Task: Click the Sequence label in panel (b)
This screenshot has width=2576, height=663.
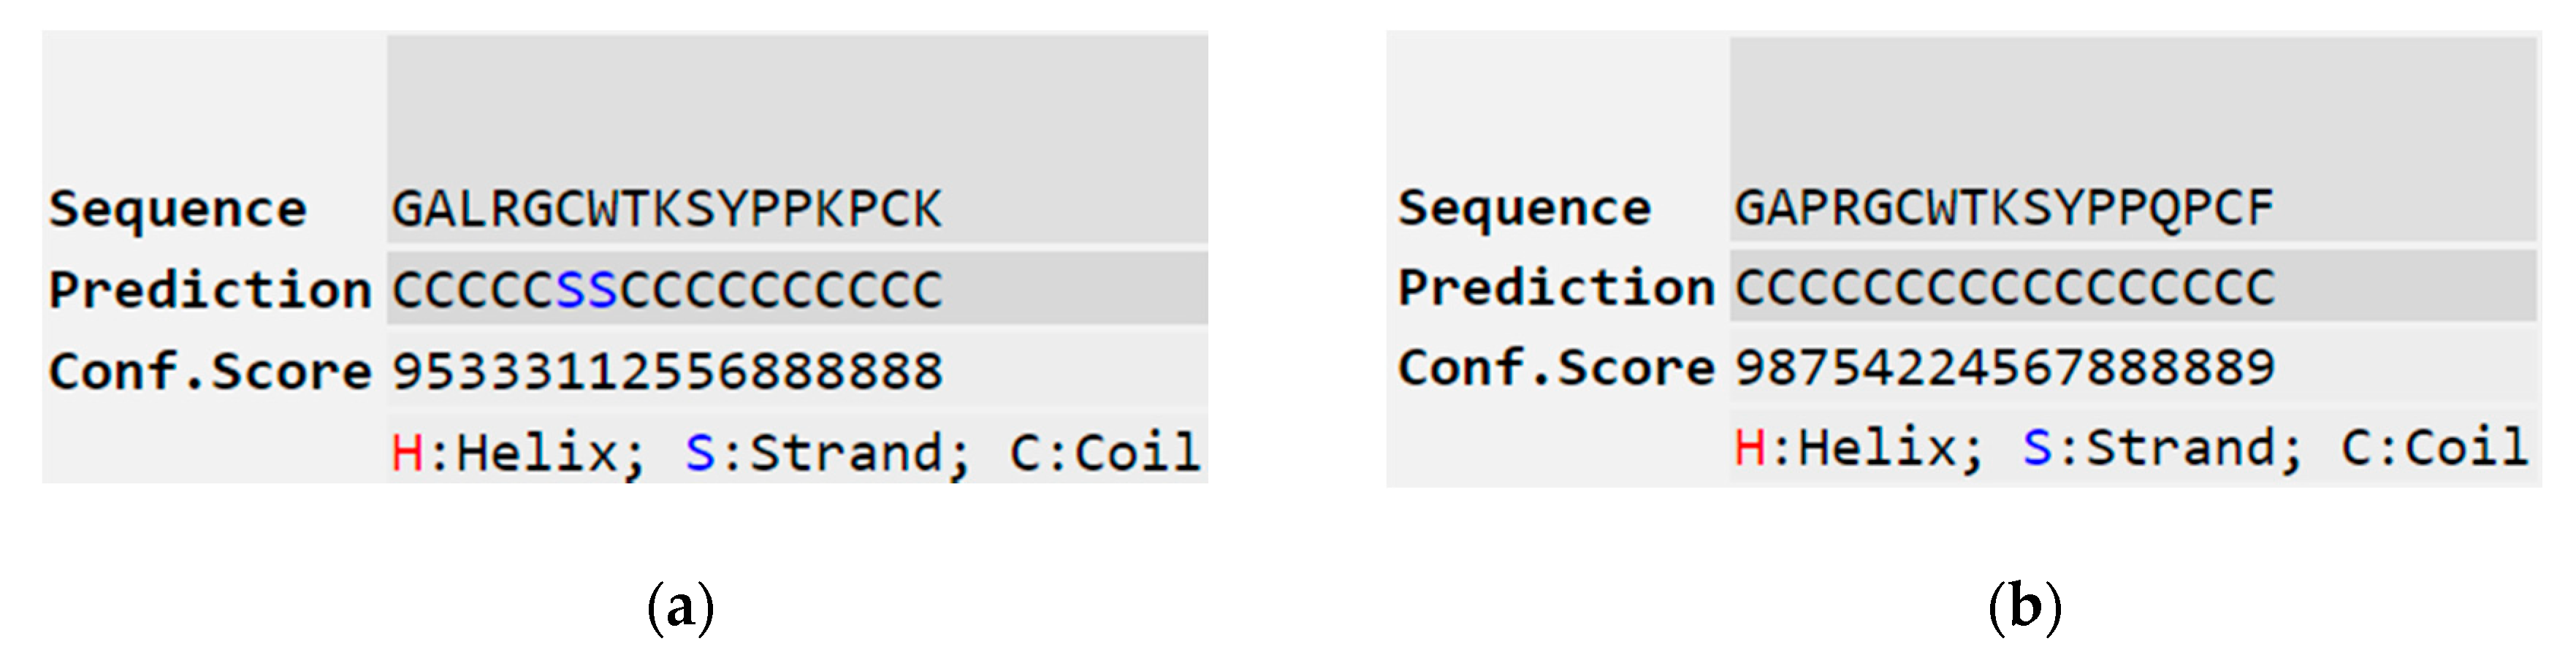Action: point(1524,208)
